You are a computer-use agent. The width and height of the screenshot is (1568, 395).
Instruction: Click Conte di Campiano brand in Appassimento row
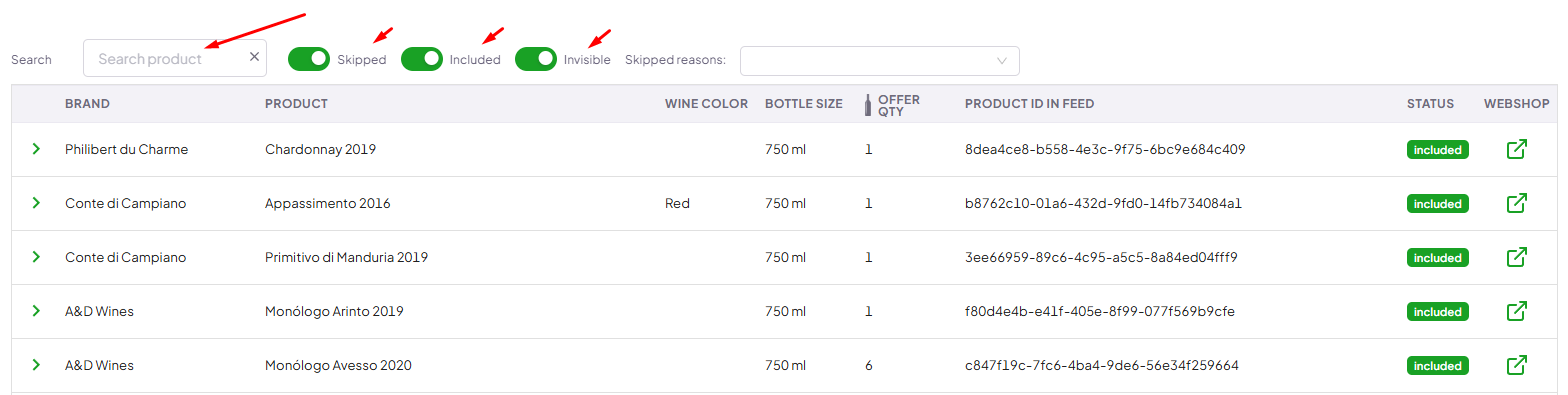[125, 203]
